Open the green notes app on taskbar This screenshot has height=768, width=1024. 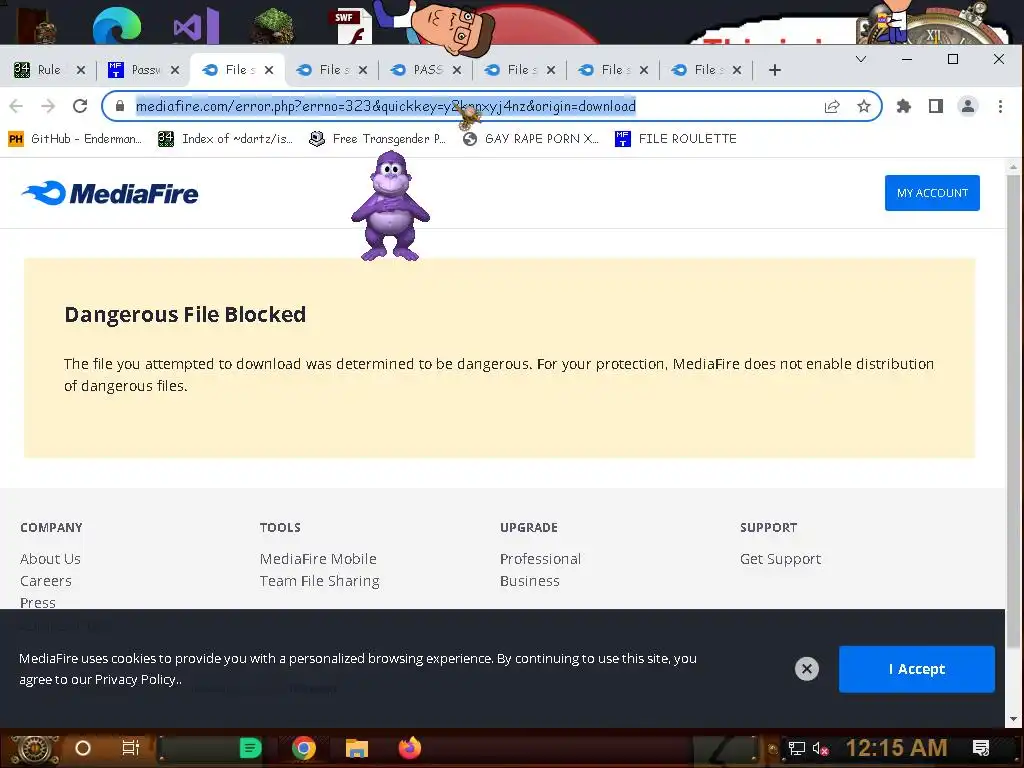(x=250, y=748)
